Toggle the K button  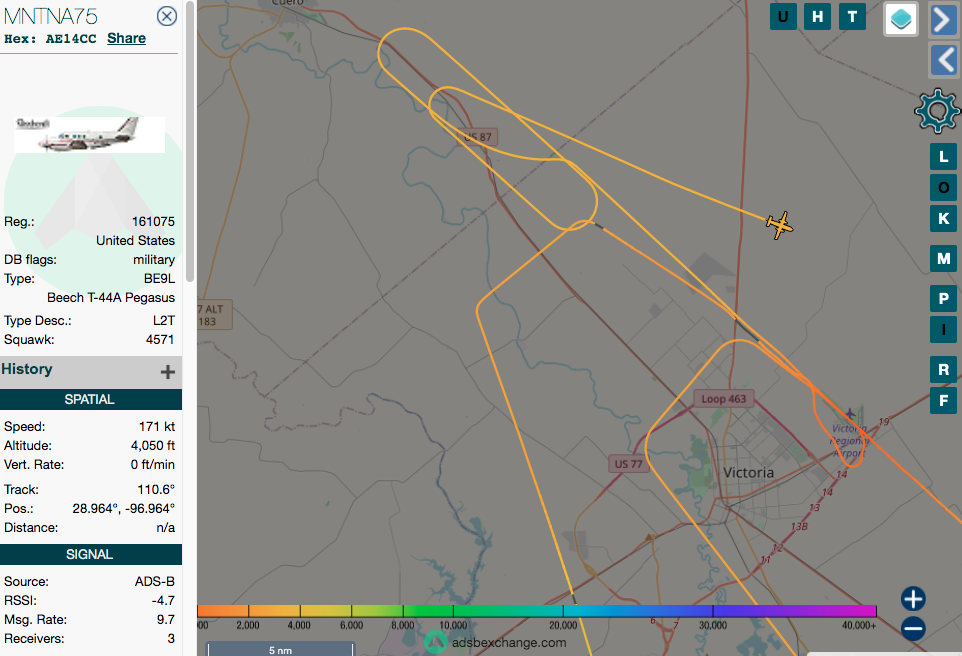944,218
